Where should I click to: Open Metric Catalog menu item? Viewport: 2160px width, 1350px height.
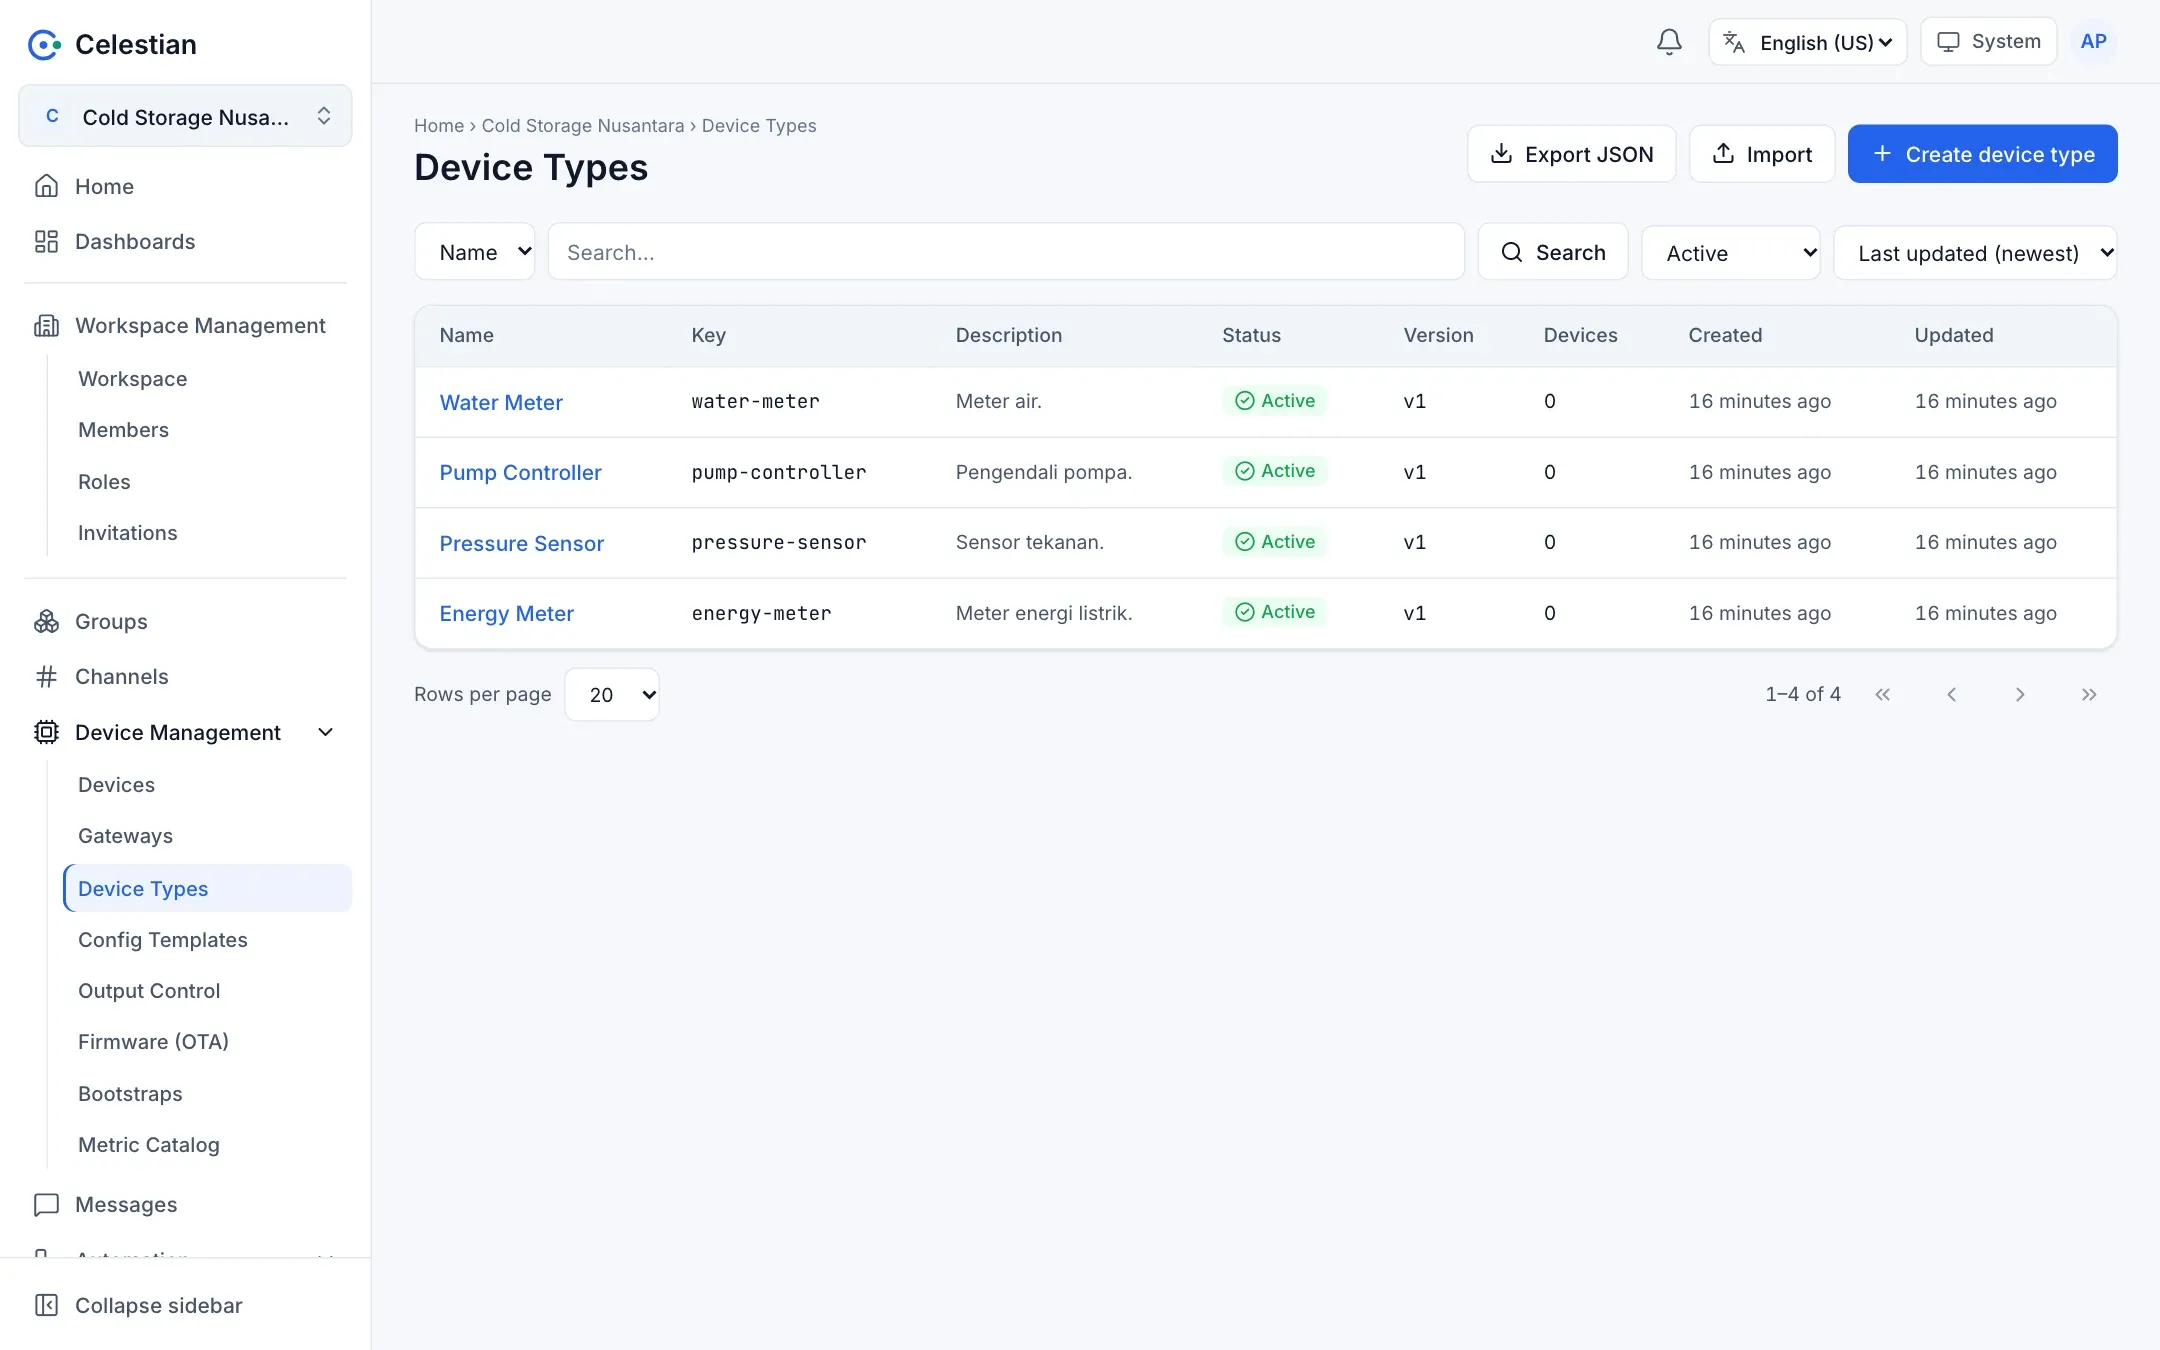point(149,1144)
